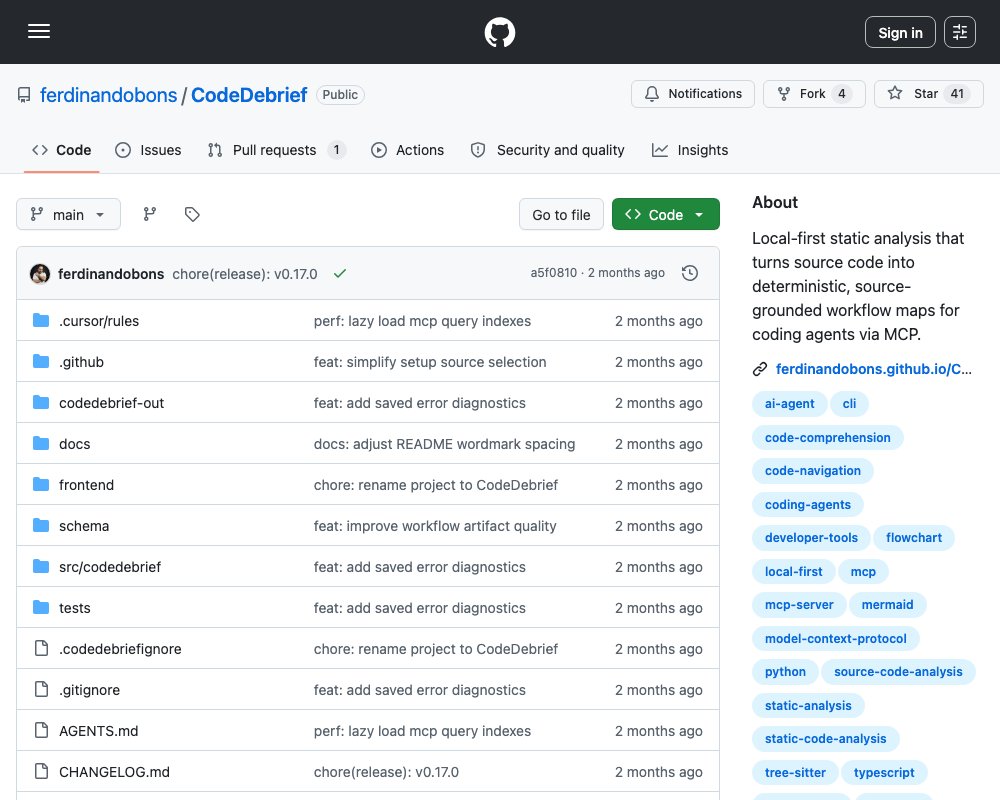
Task: Open commit hash a5f0810
Action: [554, 273]
